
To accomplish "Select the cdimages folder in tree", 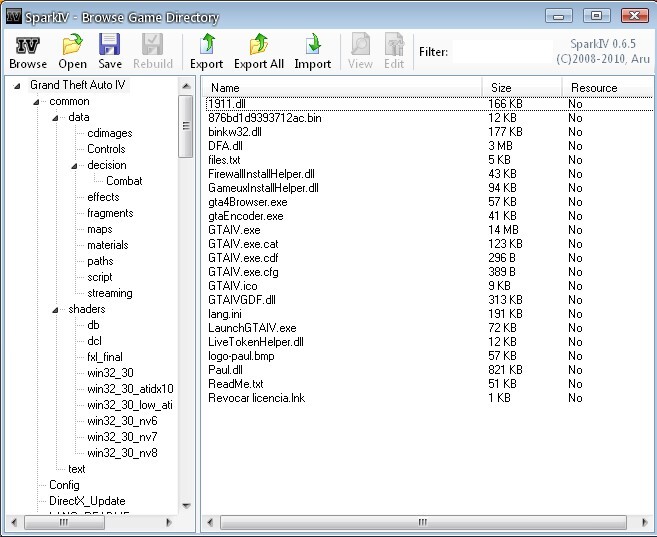I will 110,133.
